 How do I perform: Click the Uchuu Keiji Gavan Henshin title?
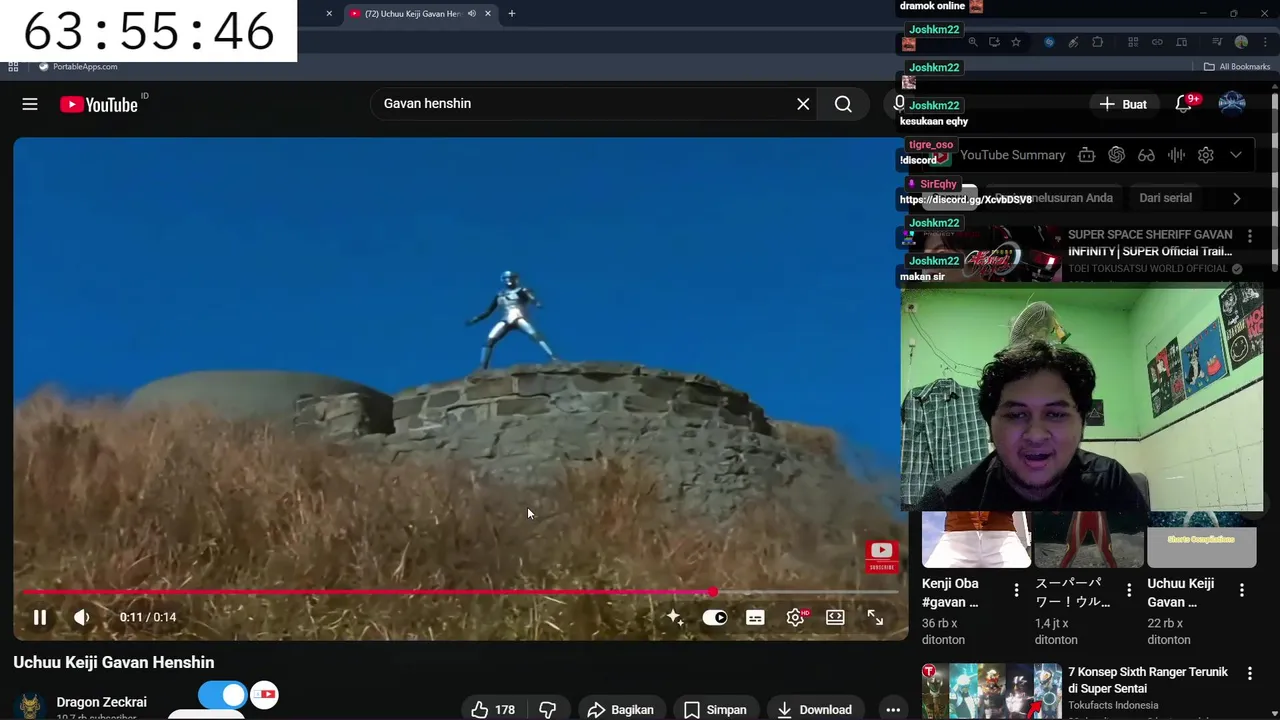114,662
